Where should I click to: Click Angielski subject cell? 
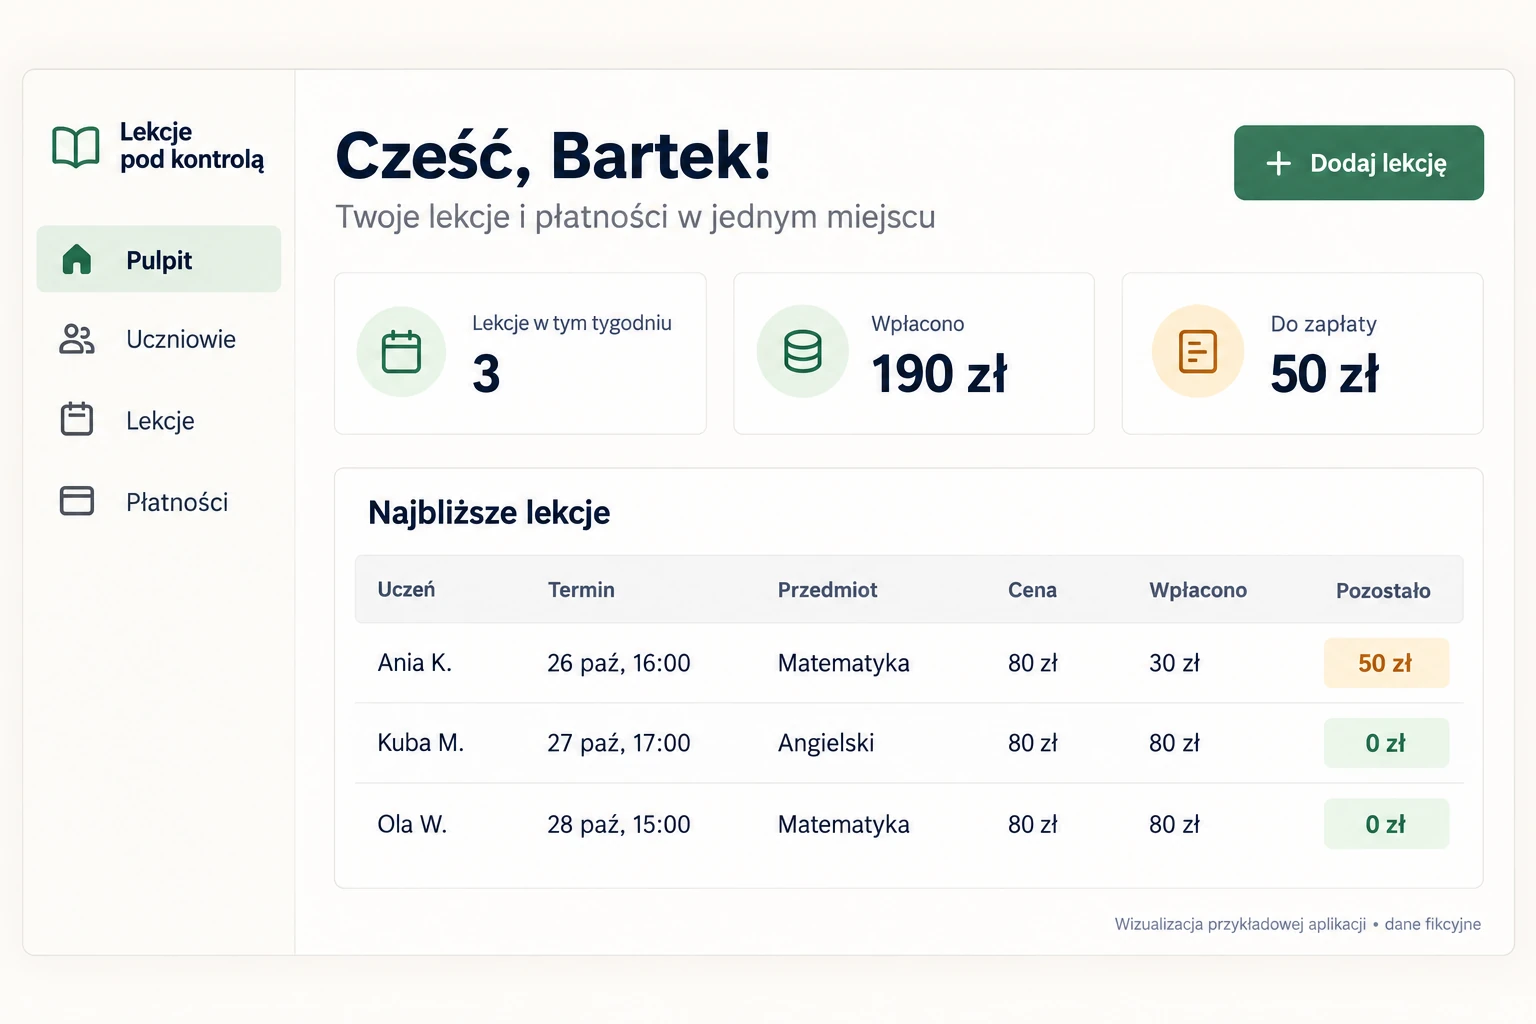coord(826,743)
